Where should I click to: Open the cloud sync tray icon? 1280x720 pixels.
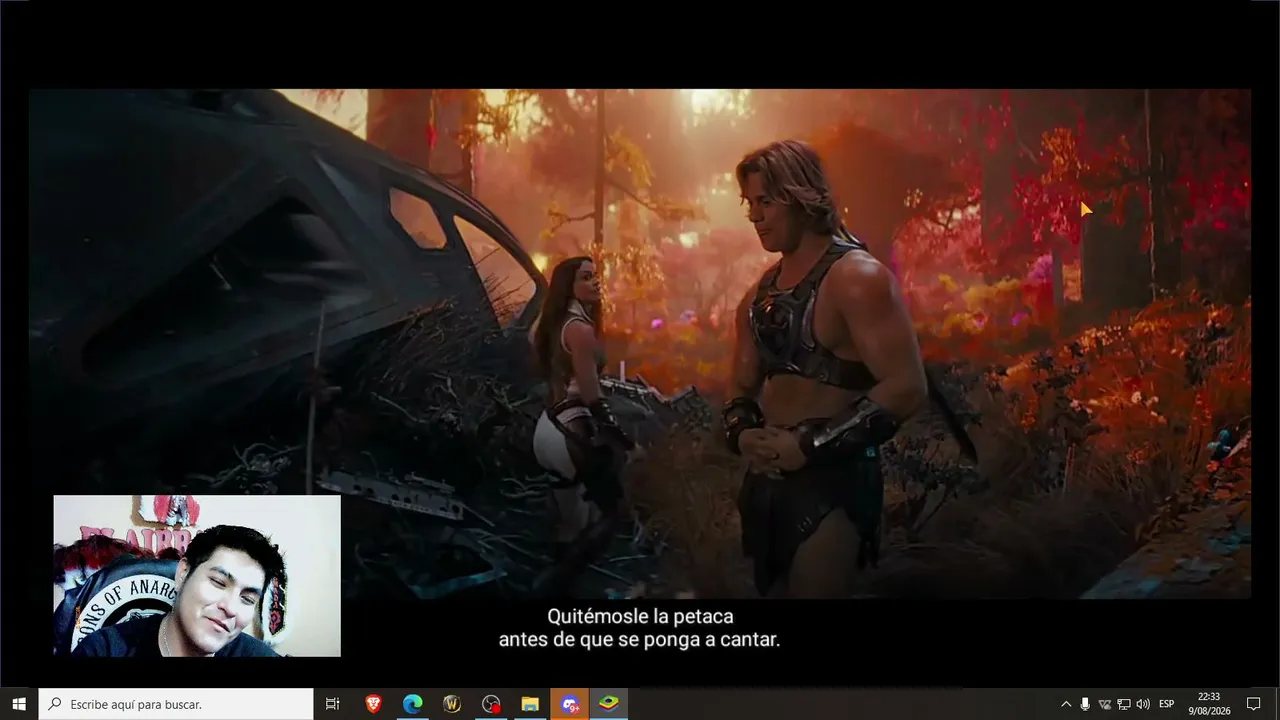pos(1105,704)
